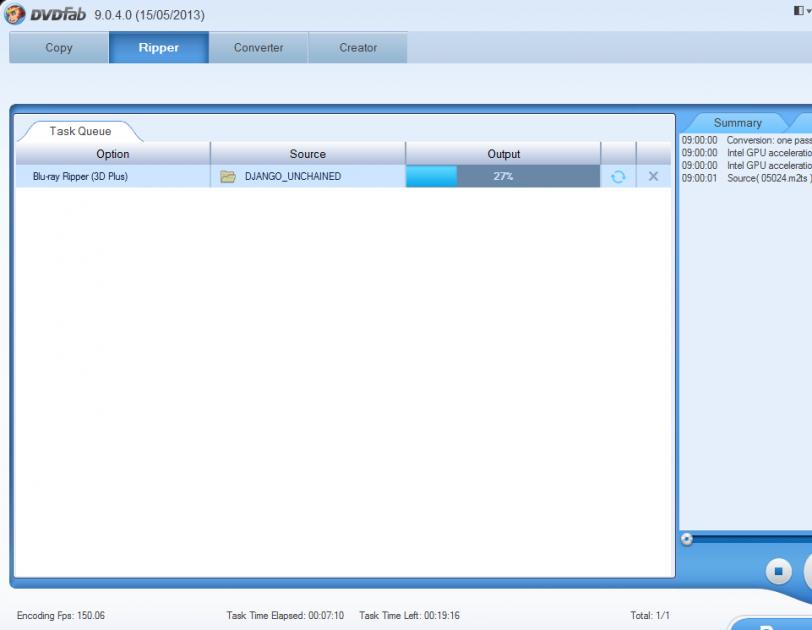Open the skin layout dropdown at top right
The height and width of the screenshot is (630, 812).
801,11
